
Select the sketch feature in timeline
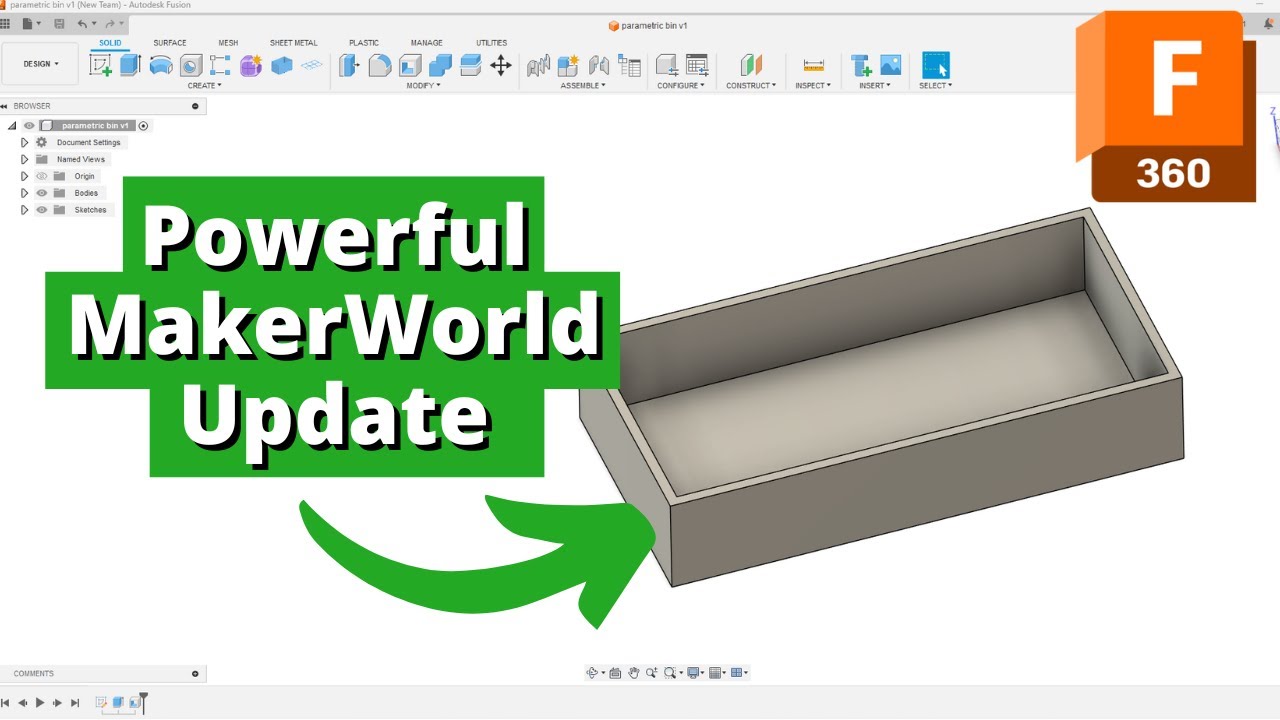point(101,702)
